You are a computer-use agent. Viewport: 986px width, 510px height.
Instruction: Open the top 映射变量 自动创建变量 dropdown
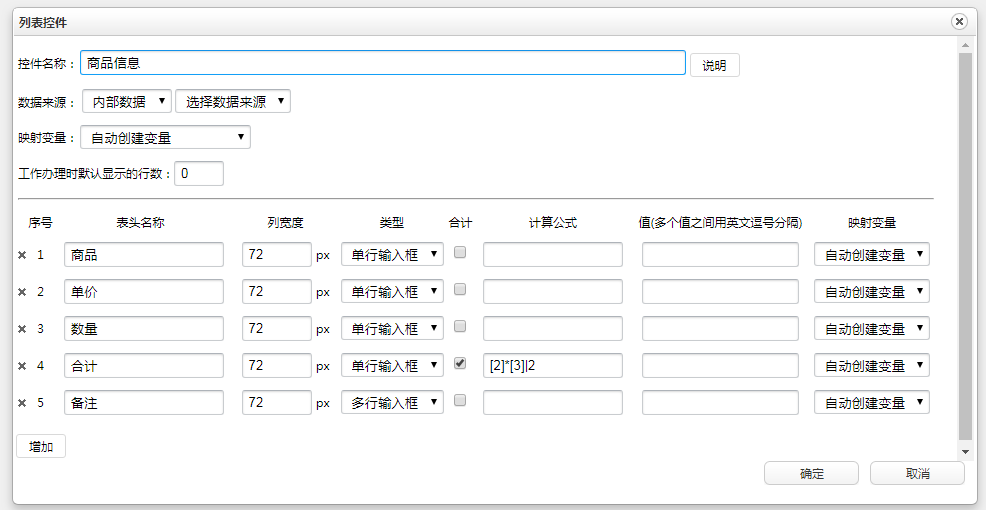(165, 137)
